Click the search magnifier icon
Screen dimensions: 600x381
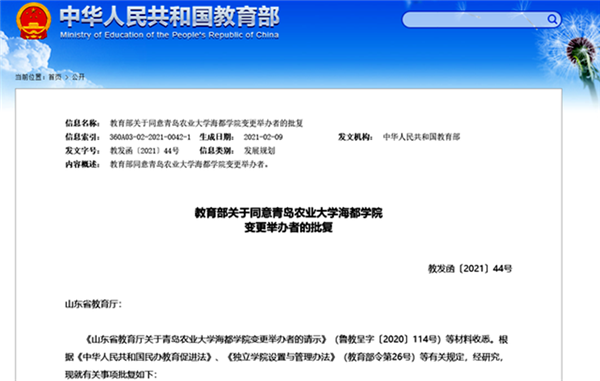(552, 19)
